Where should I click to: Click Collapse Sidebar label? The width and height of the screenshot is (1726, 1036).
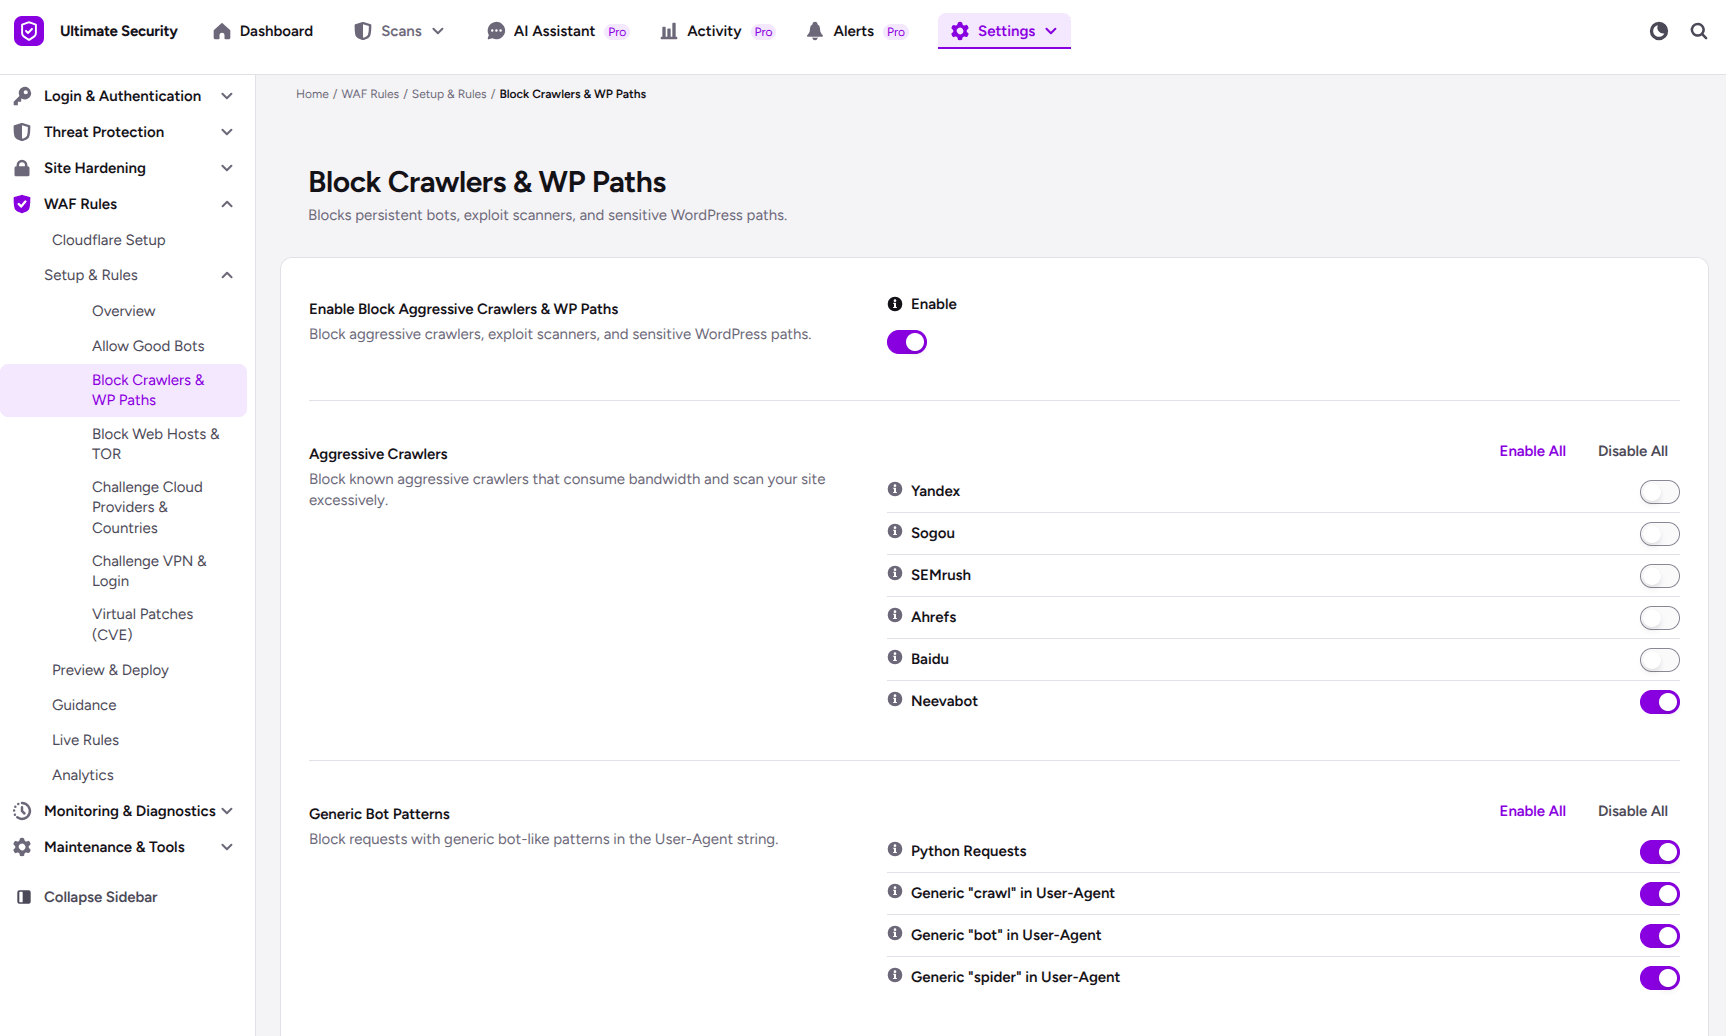coord(101,897)
